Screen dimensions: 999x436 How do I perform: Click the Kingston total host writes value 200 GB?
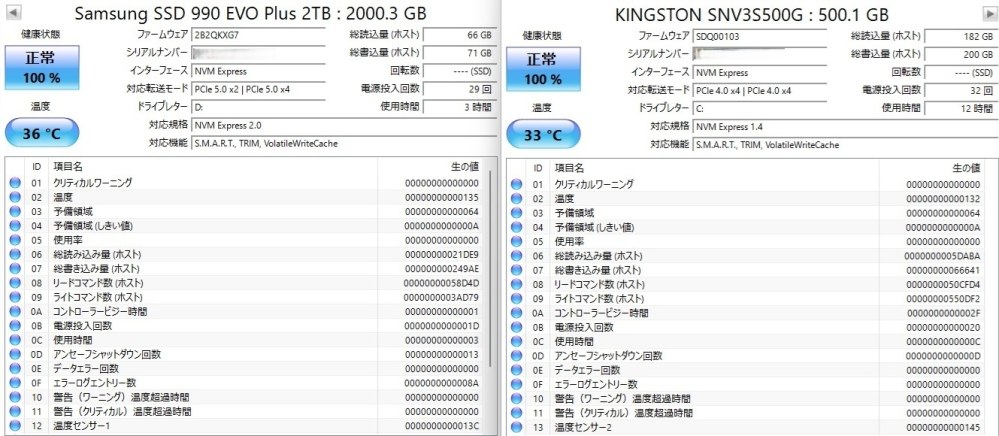960,54
